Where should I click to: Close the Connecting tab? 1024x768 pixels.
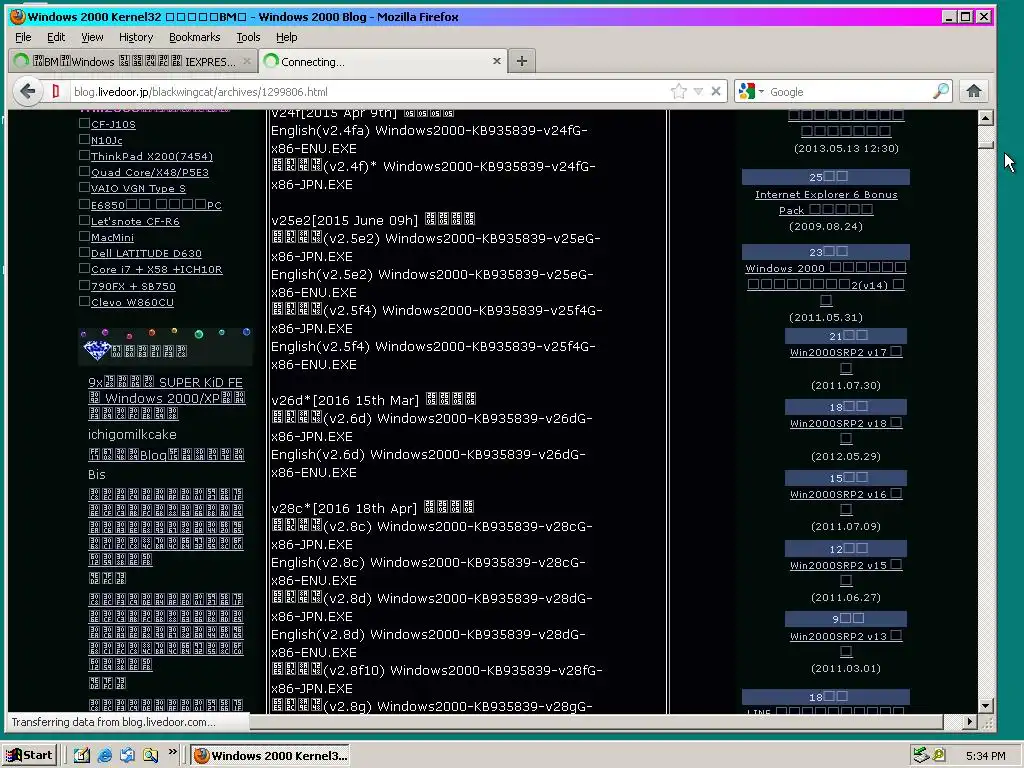click(496, 61)
